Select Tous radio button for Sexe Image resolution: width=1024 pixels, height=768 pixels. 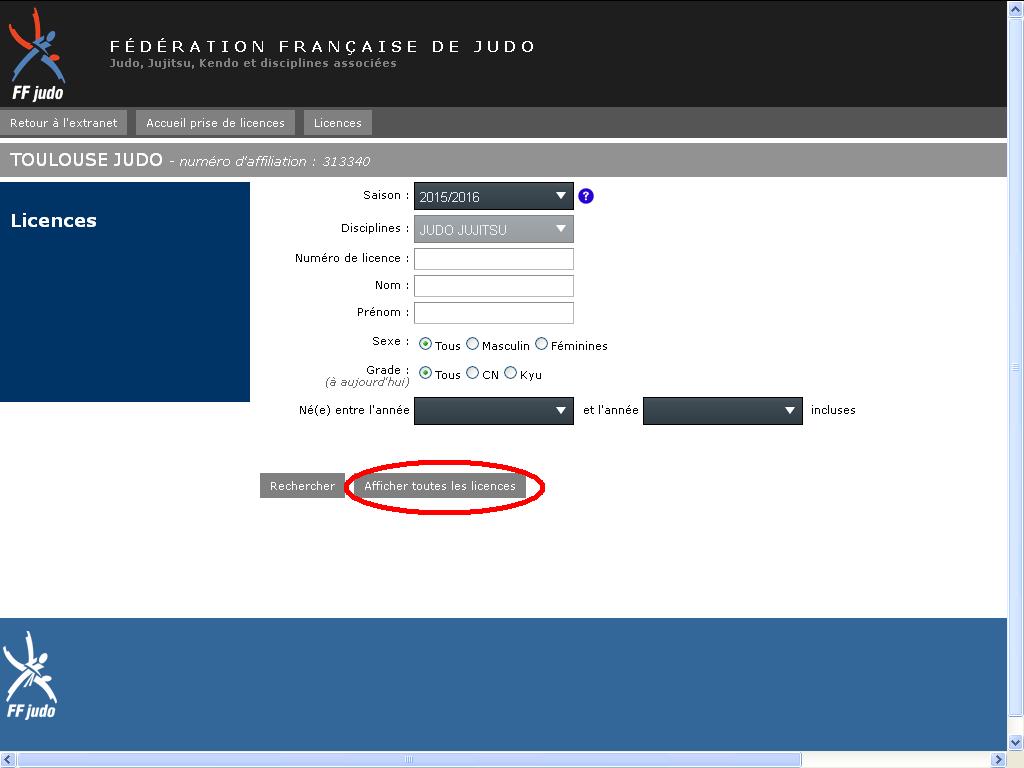(x=426, y=344)
